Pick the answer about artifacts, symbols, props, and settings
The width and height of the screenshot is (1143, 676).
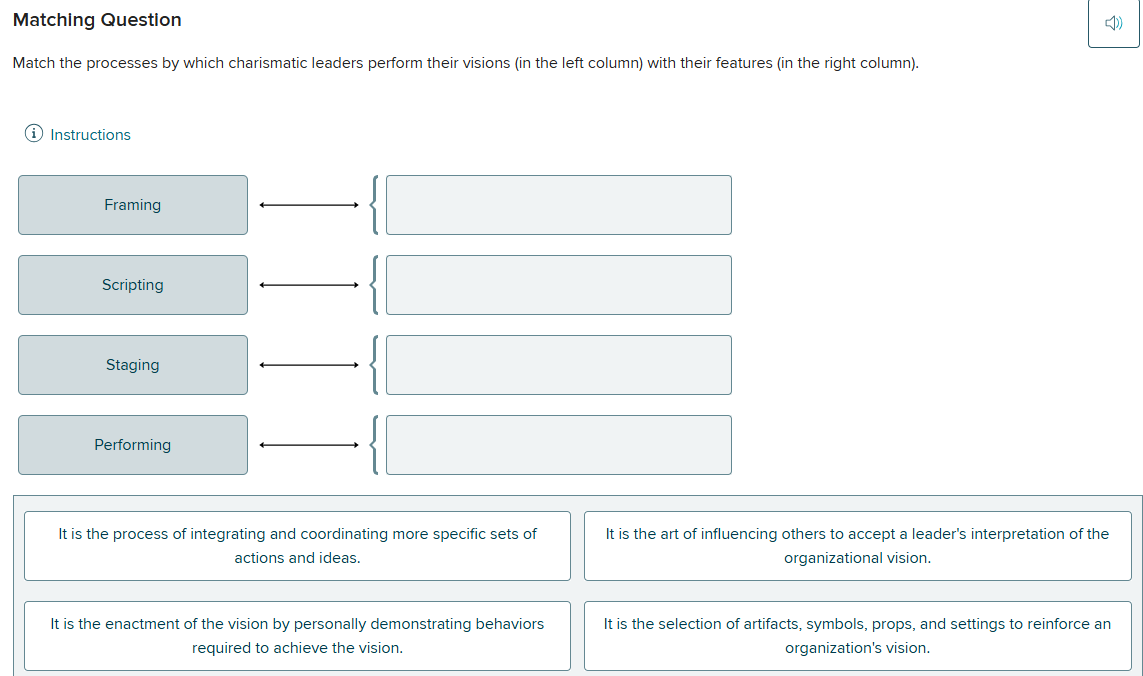point(857,635)
